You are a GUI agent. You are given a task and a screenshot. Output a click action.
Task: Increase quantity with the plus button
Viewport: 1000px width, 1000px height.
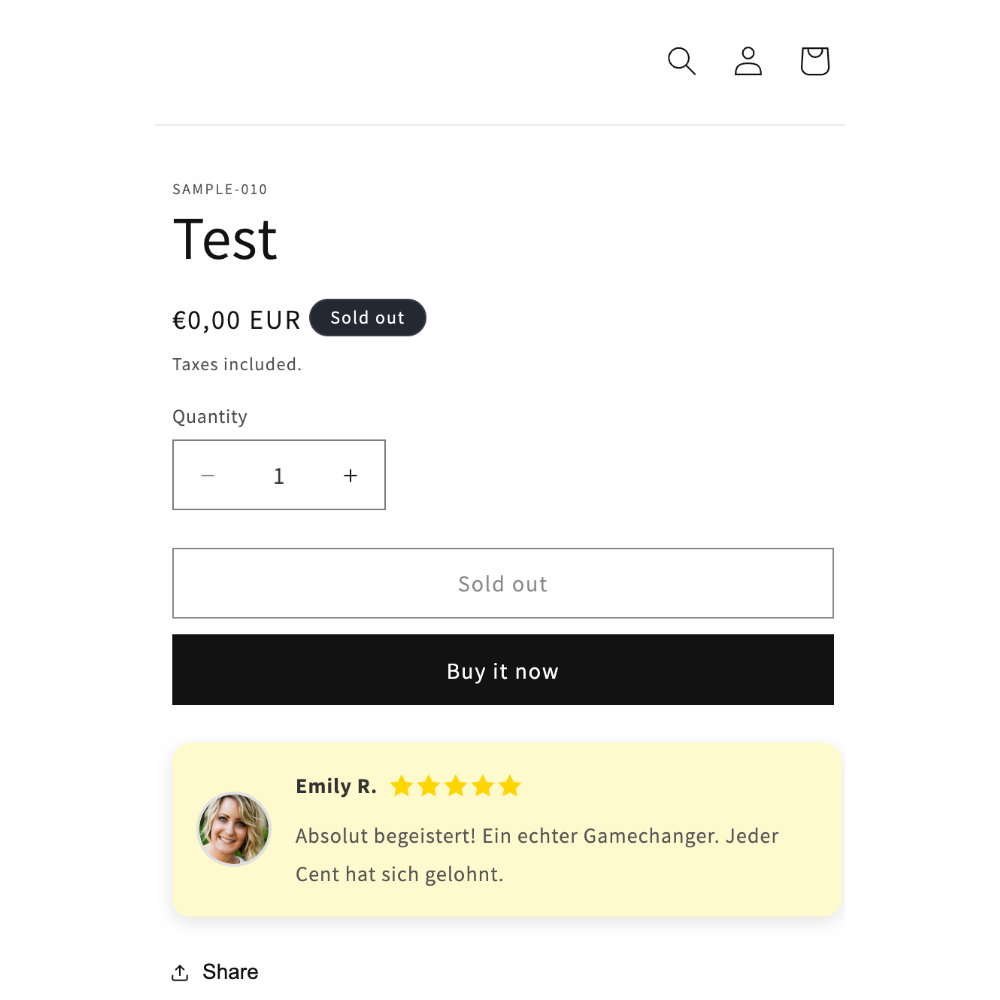[350, 475]
